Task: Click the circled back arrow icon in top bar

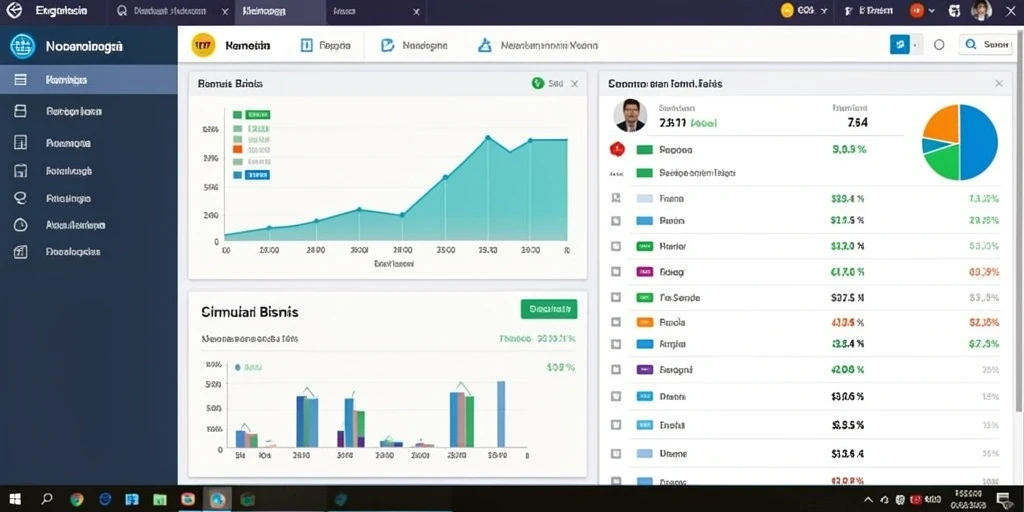Action: [x=14, y=10]
